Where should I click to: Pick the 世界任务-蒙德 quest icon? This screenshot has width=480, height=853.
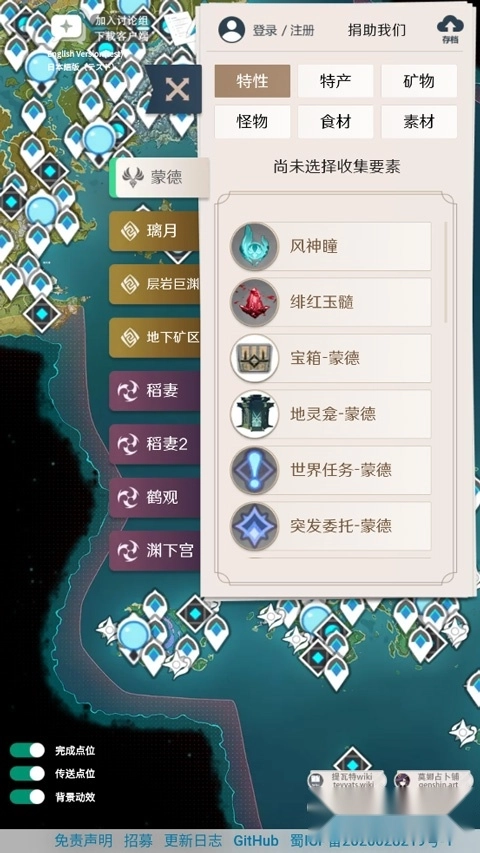click(x=254, y=471)
